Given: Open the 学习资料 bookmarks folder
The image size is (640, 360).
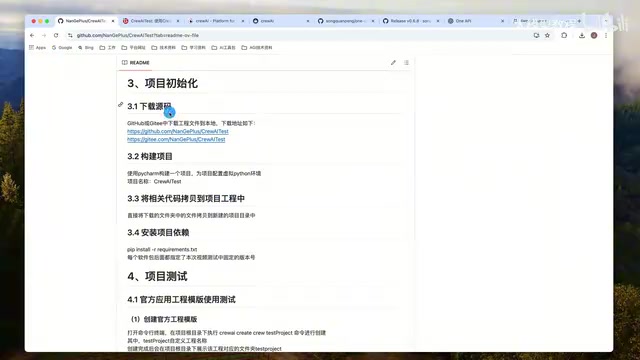Looking at the screenshot, I should (x=193, y=48).
